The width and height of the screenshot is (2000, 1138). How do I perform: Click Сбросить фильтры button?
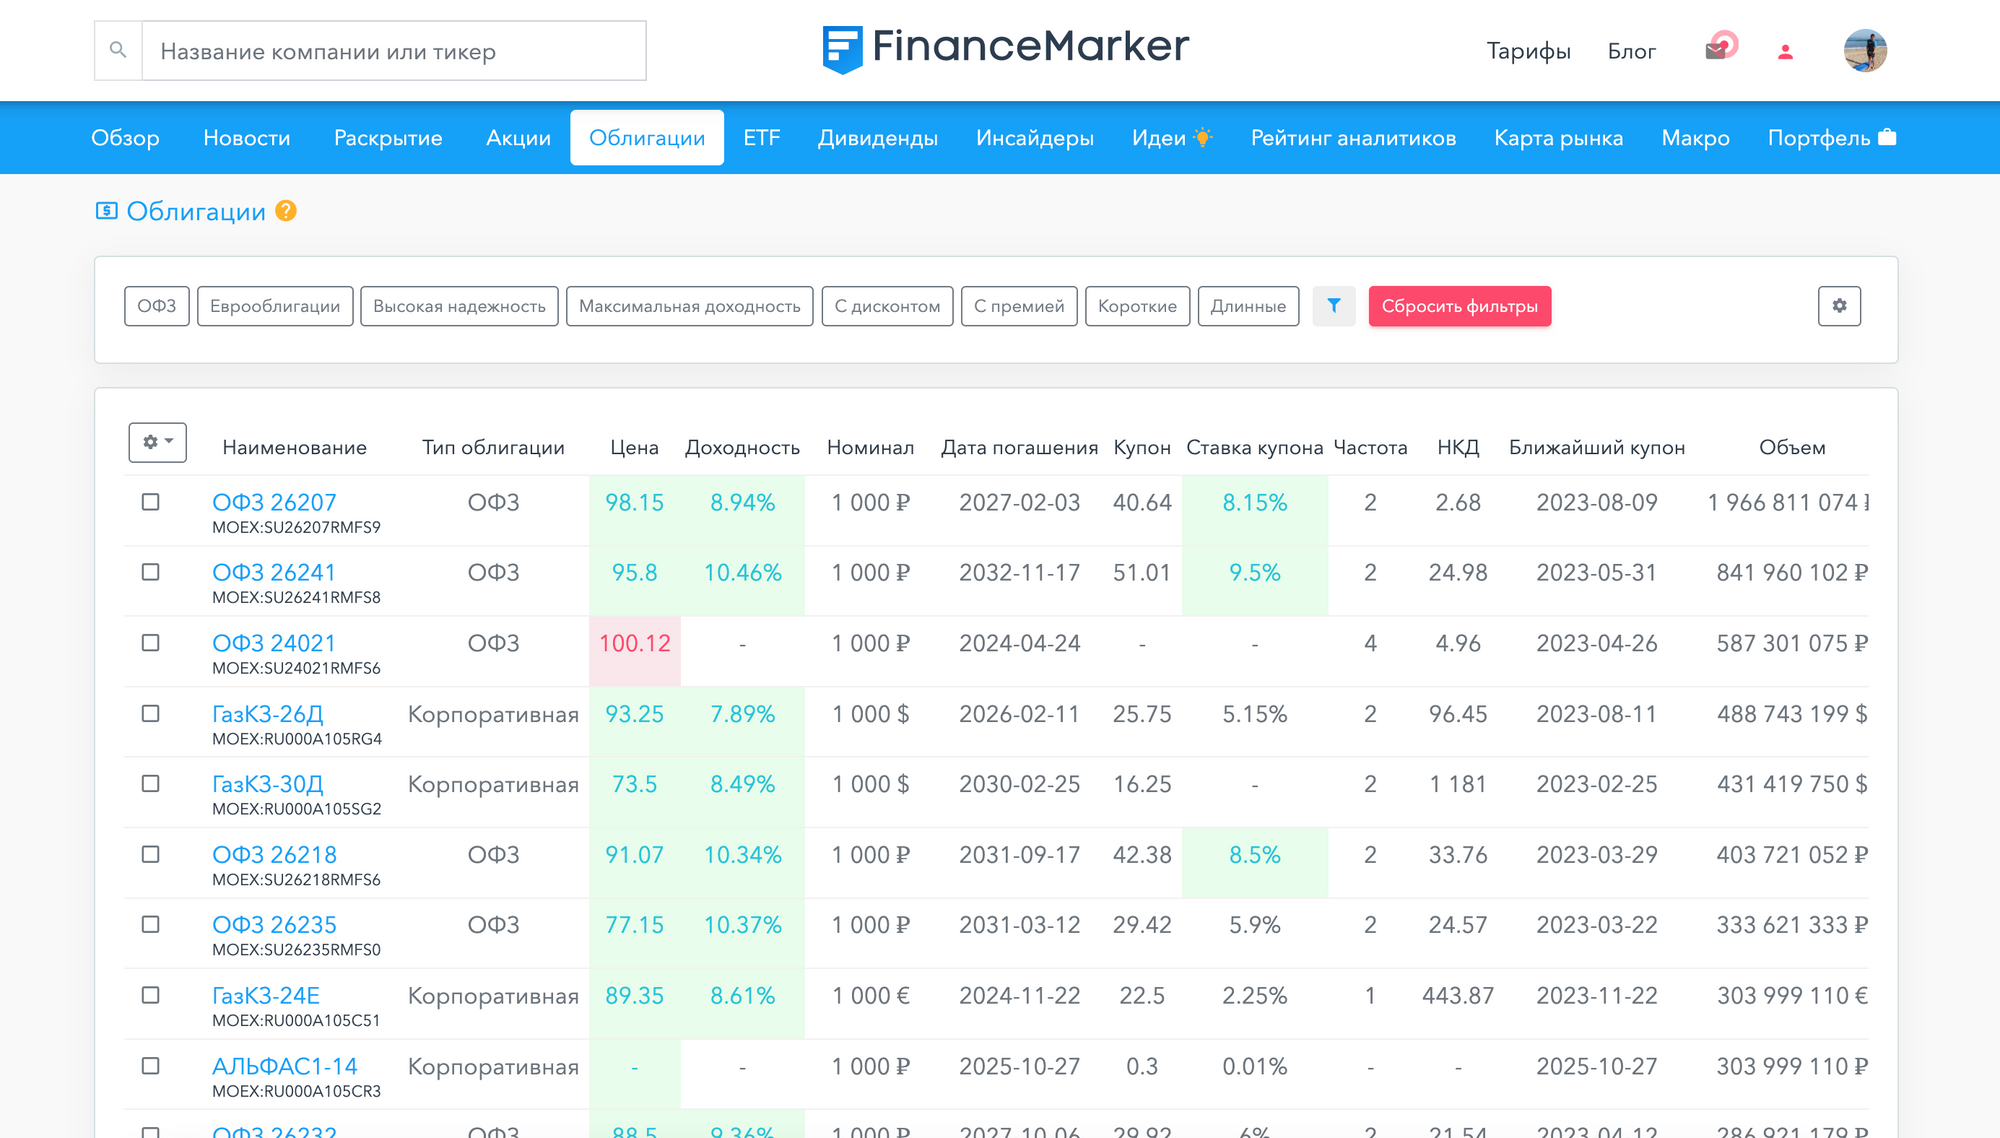point(1460,306)
